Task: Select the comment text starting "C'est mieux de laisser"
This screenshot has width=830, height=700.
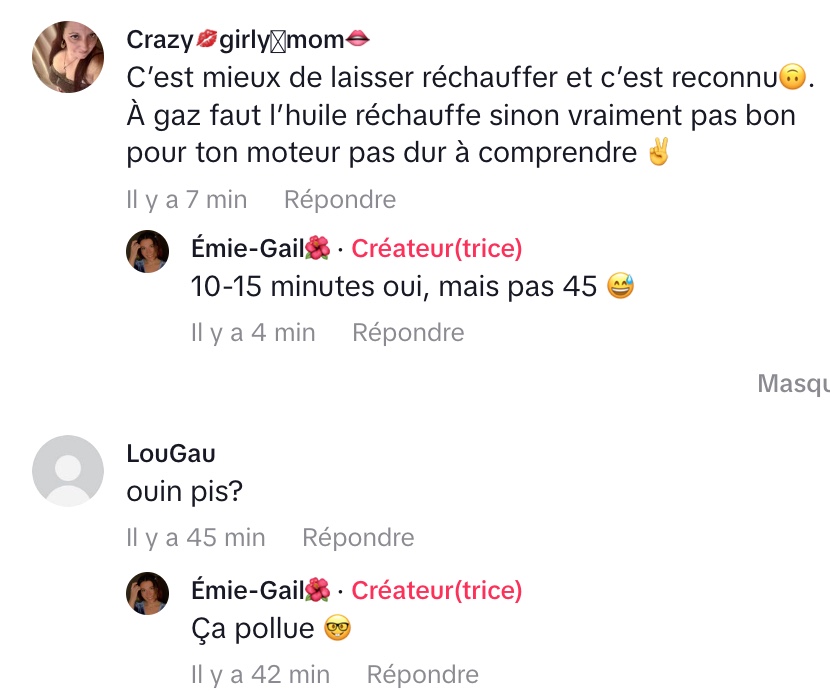Action: coord(460,115)
